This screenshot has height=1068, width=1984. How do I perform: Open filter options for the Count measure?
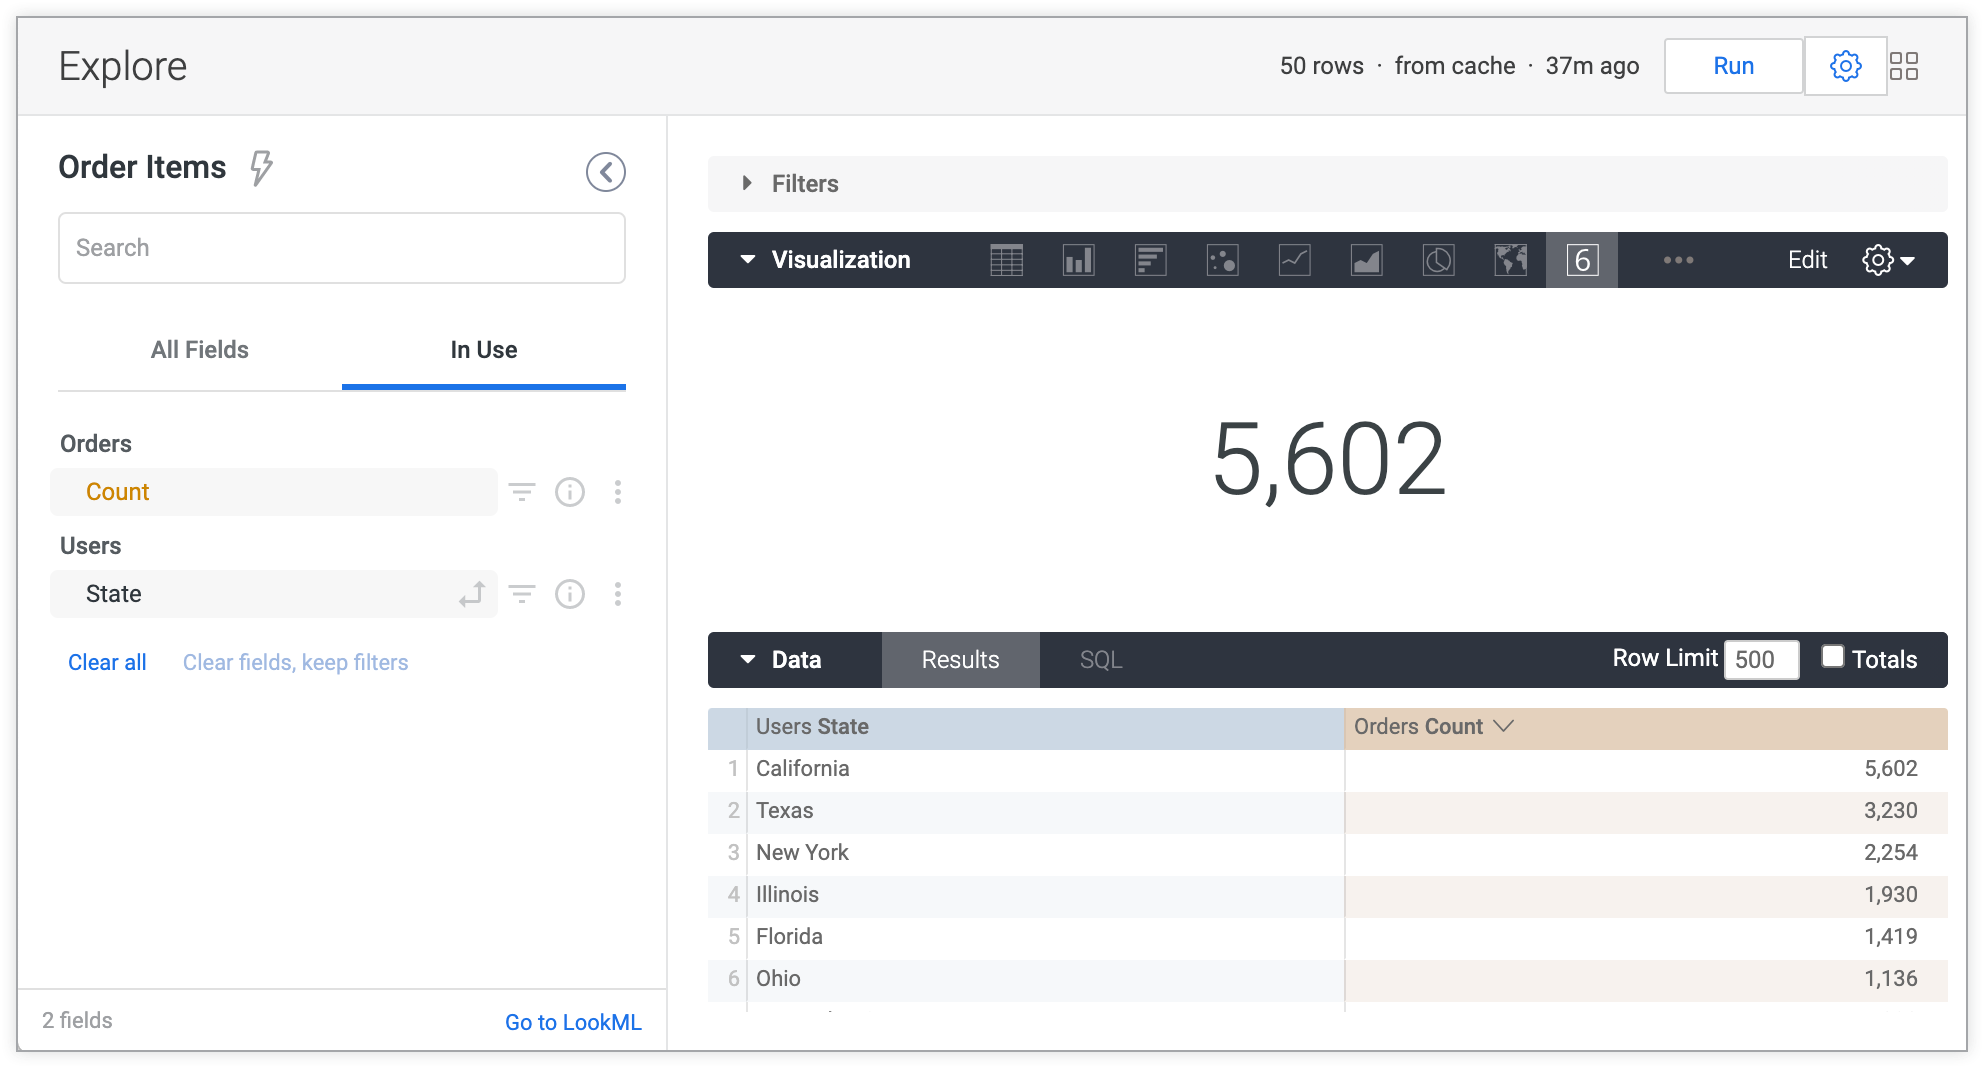click(x=522, y=492)
